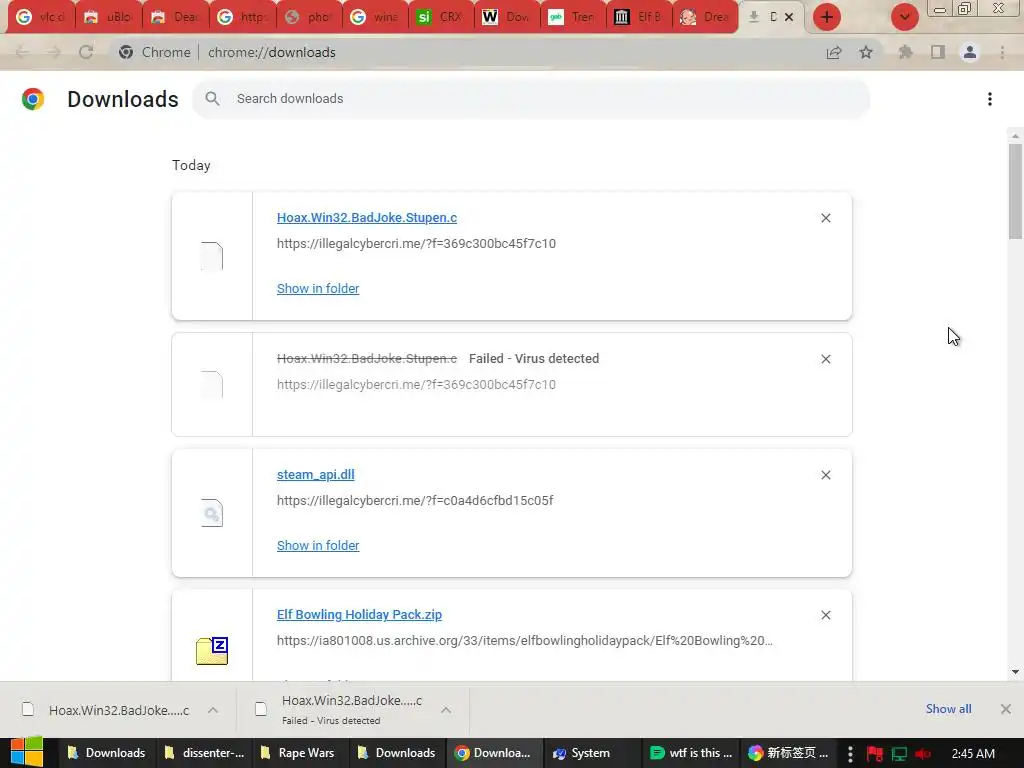The height and width of the screenshot is (768, 1024).
Task: Show steam_api.dll in folder
Action: [x=318, y=545]
